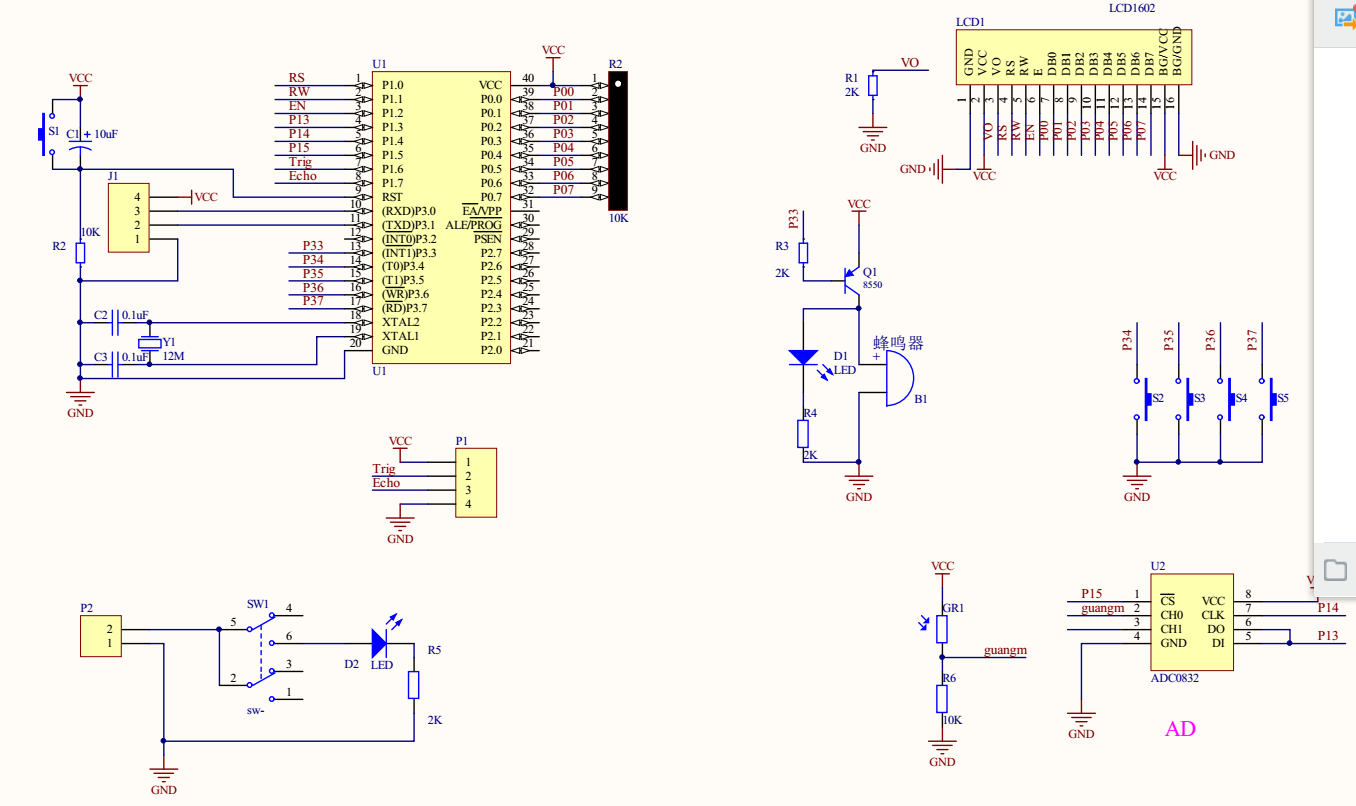Select the PSEN pin label
Viewport: 1356px width, 806px height.
[x=488, y=239]
